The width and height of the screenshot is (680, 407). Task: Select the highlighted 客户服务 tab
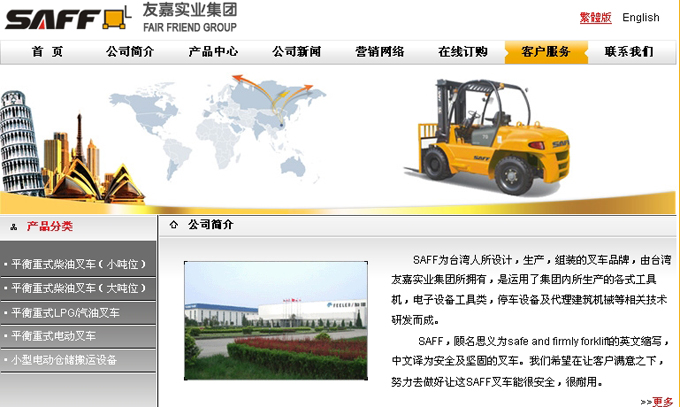[x=546, y=52]
